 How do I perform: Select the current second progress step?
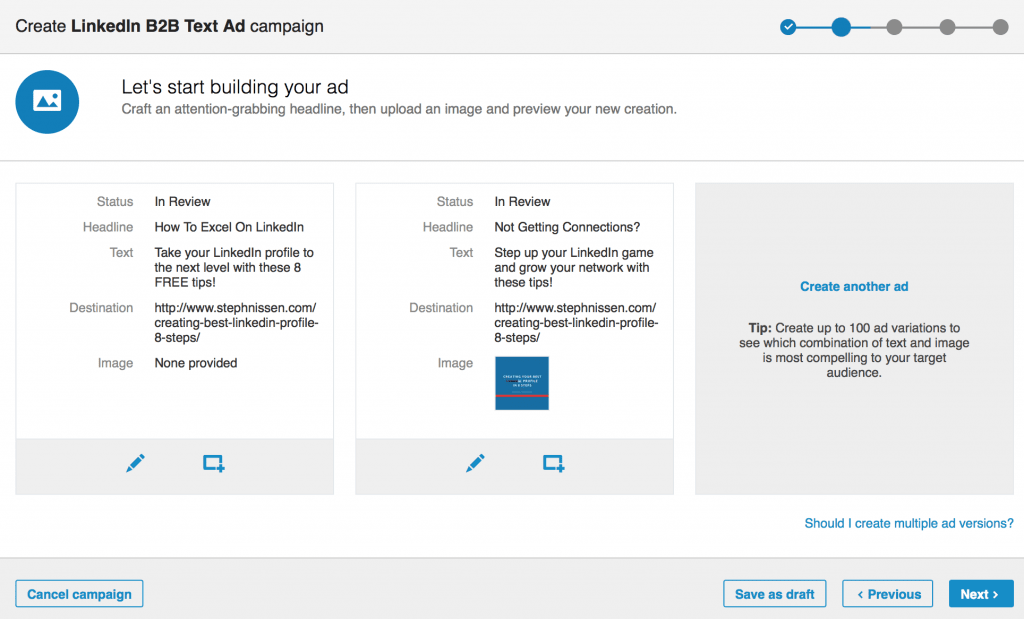tap(841, 27)
